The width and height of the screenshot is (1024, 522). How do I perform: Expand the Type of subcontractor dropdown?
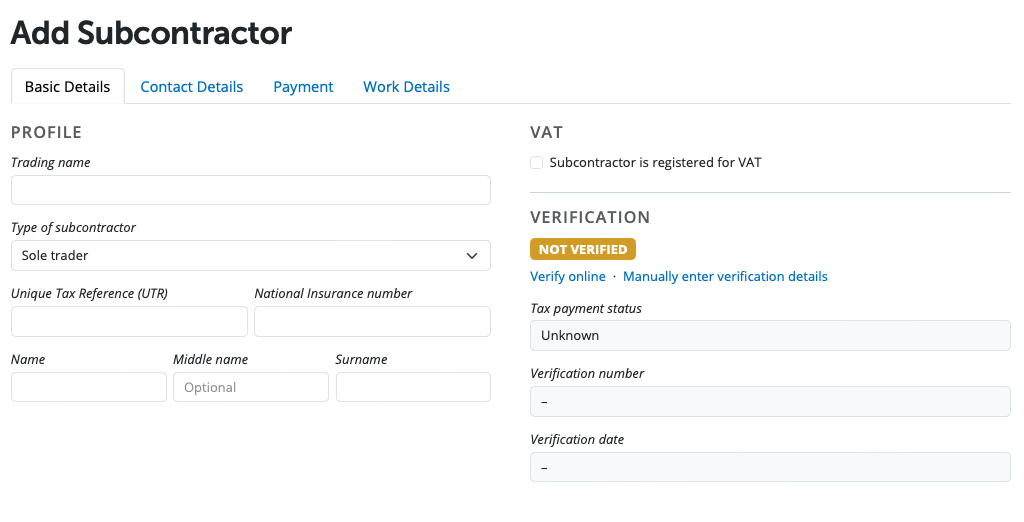[250, 255]
